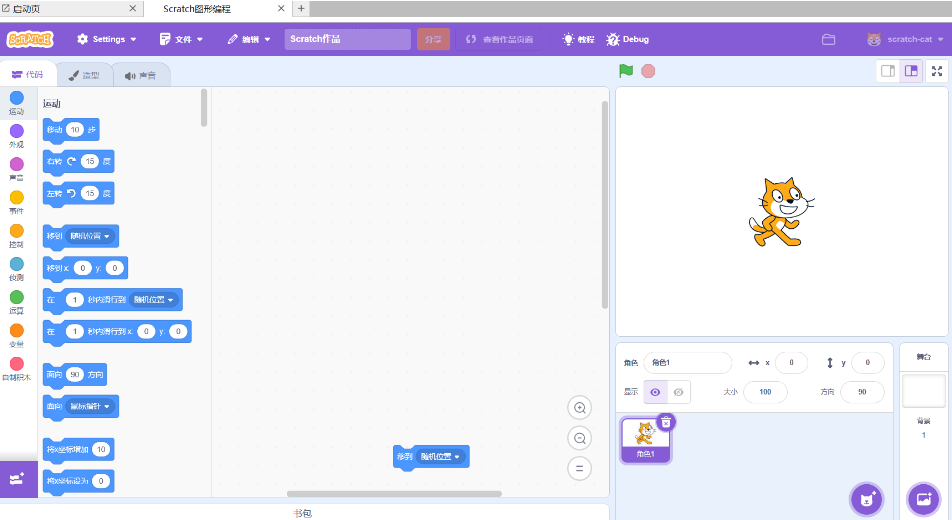Image resolution: width=952 pixels, height=520 pixels.
Task: Expand 随机位置 dropdown in 秒内滑行到 block
Action: (x=154, y=299)
